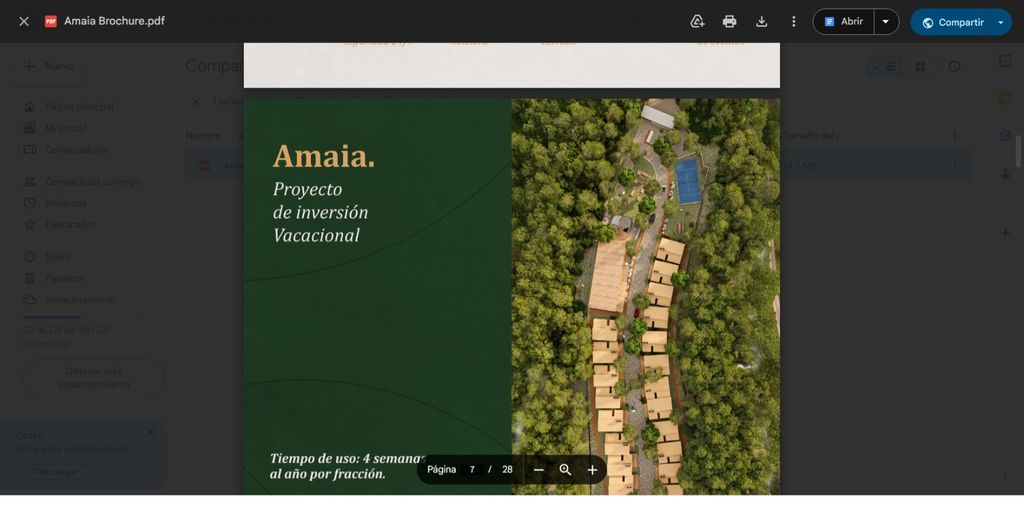
Task: Click the Nuevo button in Drive
Action: click(51, 67)
